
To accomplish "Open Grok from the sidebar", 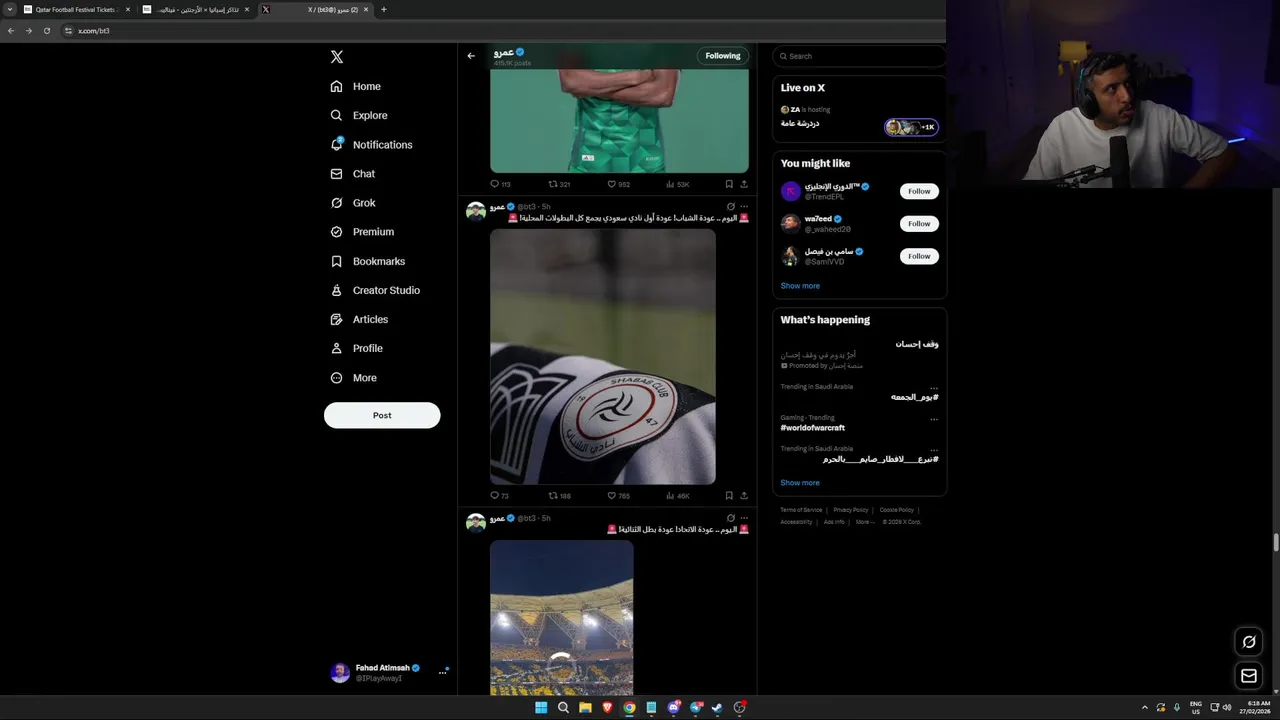I will (353, 203).
